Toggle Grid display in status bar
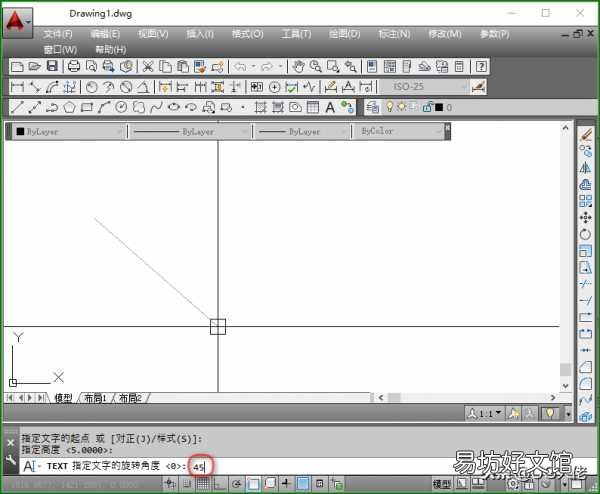The height and width of the screenshot is (494, 600). pos(203,484)
